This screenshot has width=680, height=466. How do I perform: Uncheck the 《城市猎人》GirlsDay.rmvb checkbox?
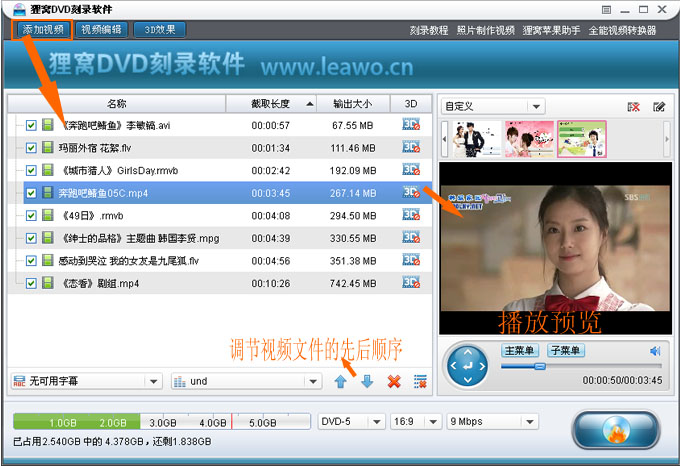31,170
